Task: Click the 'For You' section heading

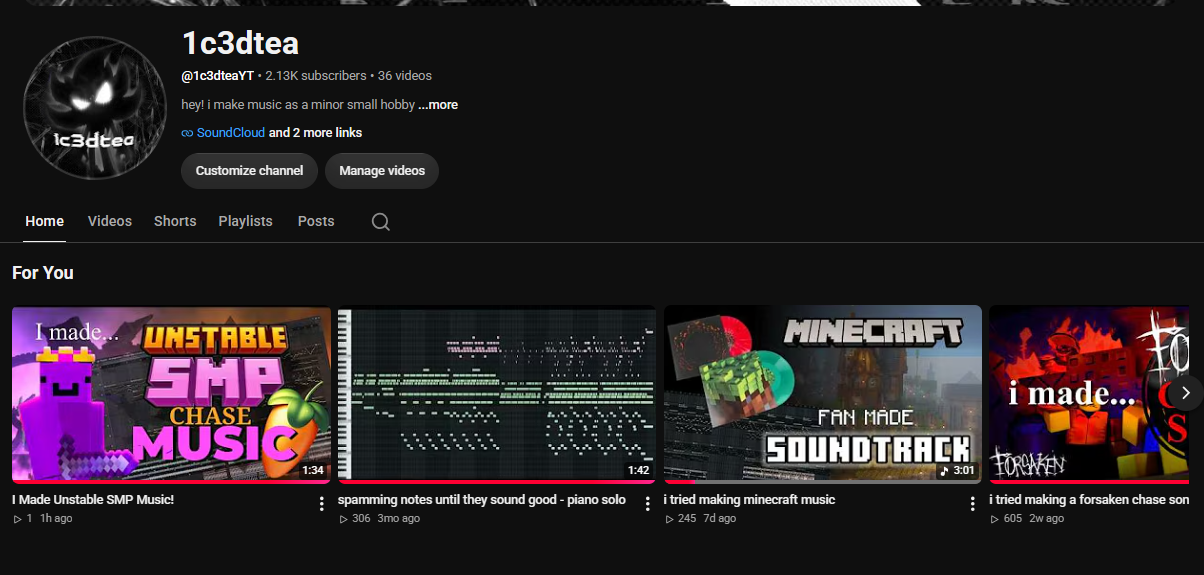Action: 43,273
